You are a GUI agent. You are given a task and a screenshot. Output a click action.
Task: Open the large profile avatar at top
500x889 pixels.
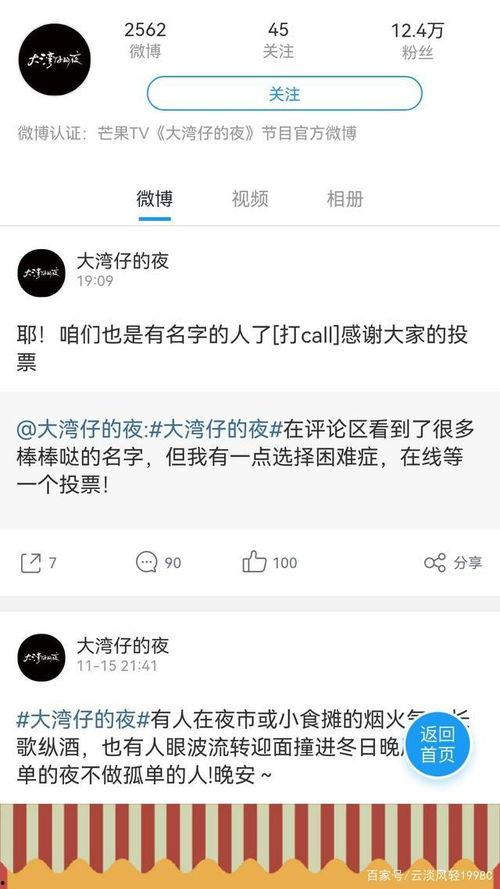coord(54,60)
